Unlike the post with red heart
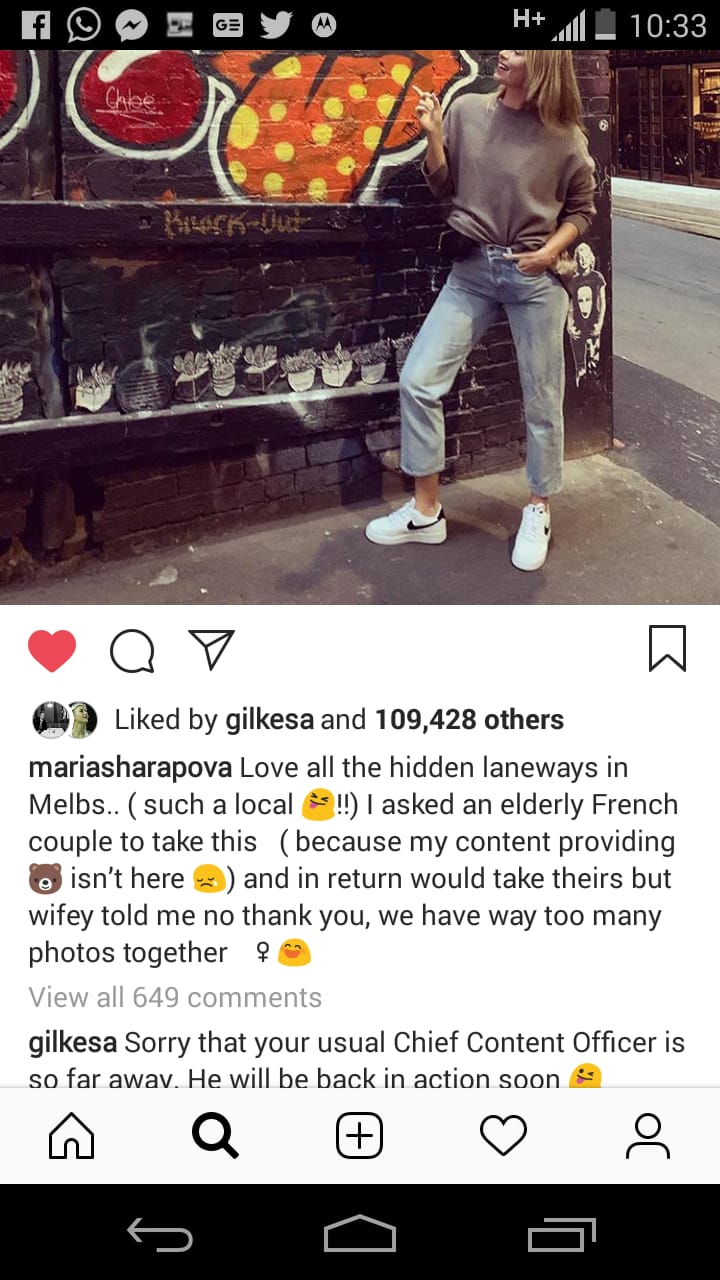This screenshot has height=1280, width=720. click(52, 652)
